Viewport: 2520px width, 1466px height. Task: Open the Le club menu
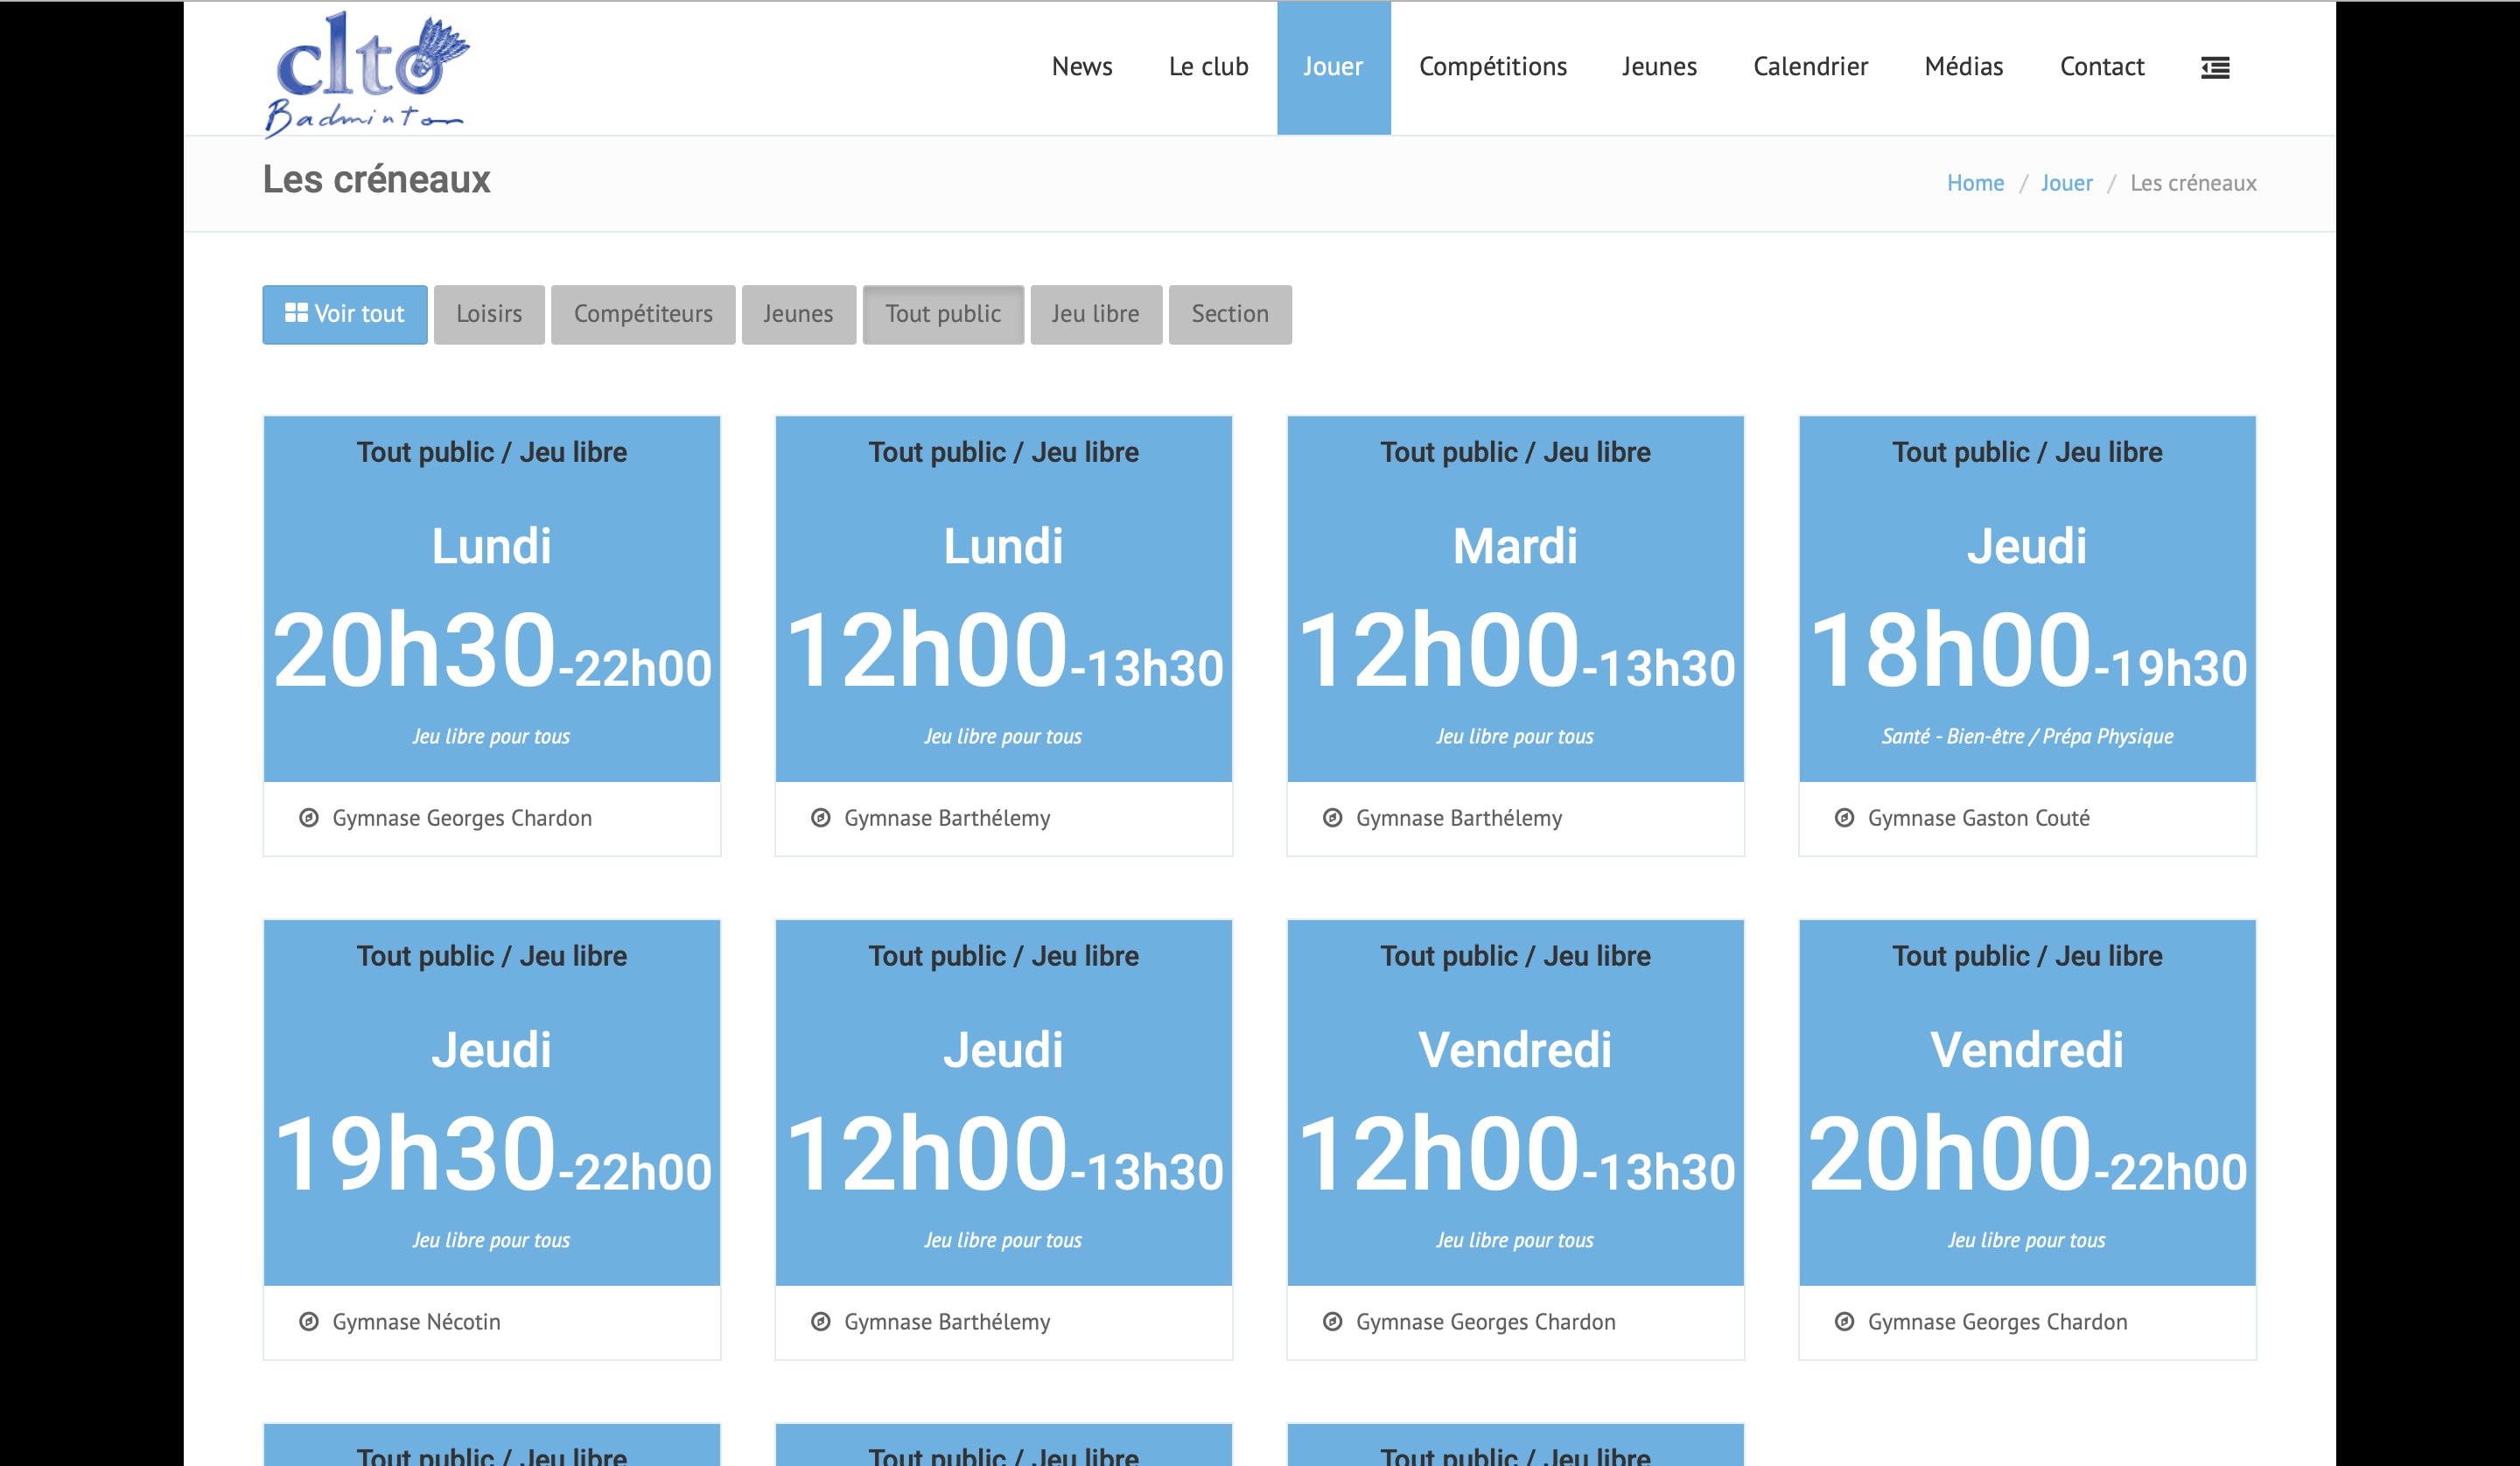click(1208, 67)
